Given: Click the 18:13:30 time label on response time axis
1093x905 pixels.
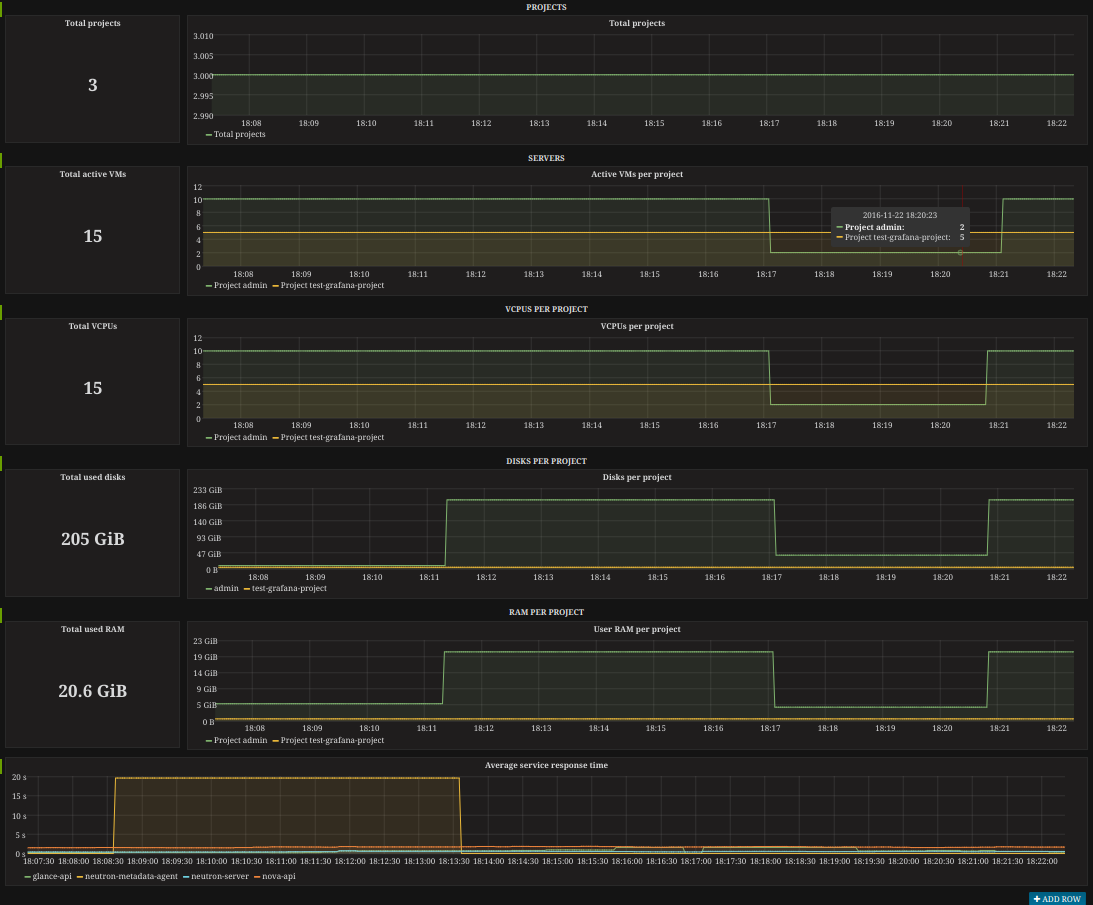Looking at the screenshot, I should [x=454, y=861].
